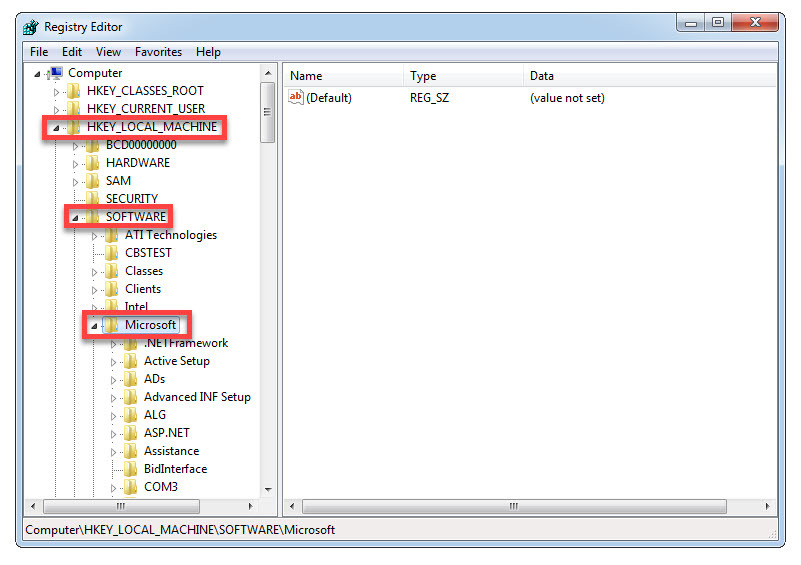The height and width of the screenshot is (565, 801).
Task: Click the REG_SZ type cell
Action: 429,98
